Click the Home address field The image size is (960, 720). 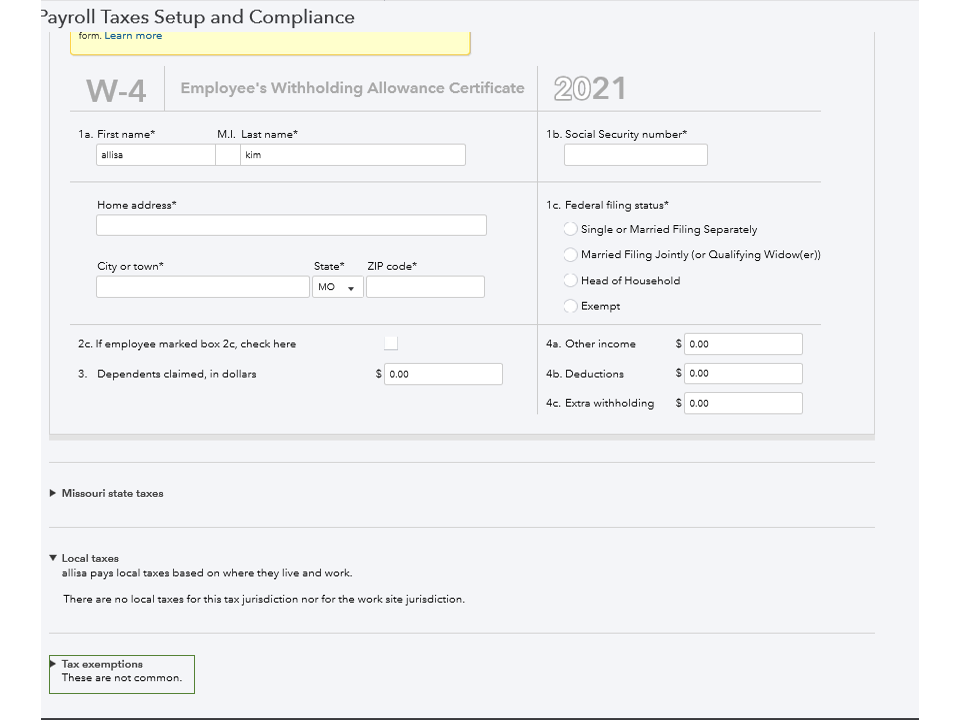pyautogui.click(x=291, y=225)
